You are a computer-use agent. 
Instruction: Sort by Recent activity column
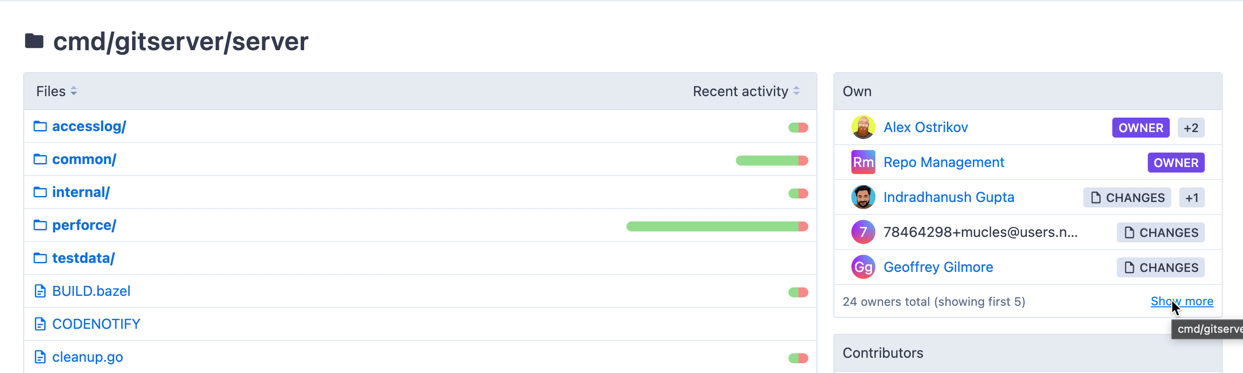(746, 91)
